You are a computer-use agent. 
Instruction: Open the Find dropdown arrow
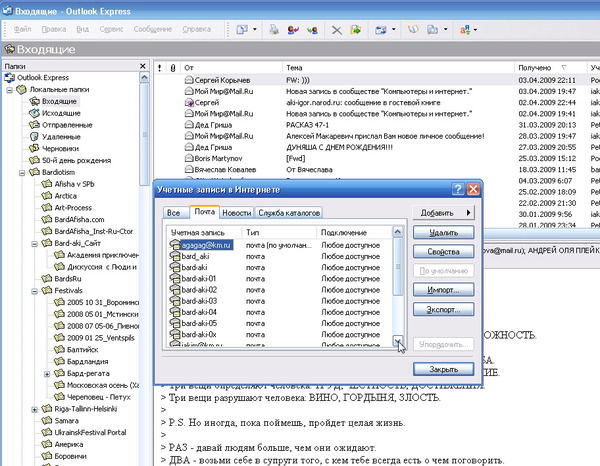445,29
